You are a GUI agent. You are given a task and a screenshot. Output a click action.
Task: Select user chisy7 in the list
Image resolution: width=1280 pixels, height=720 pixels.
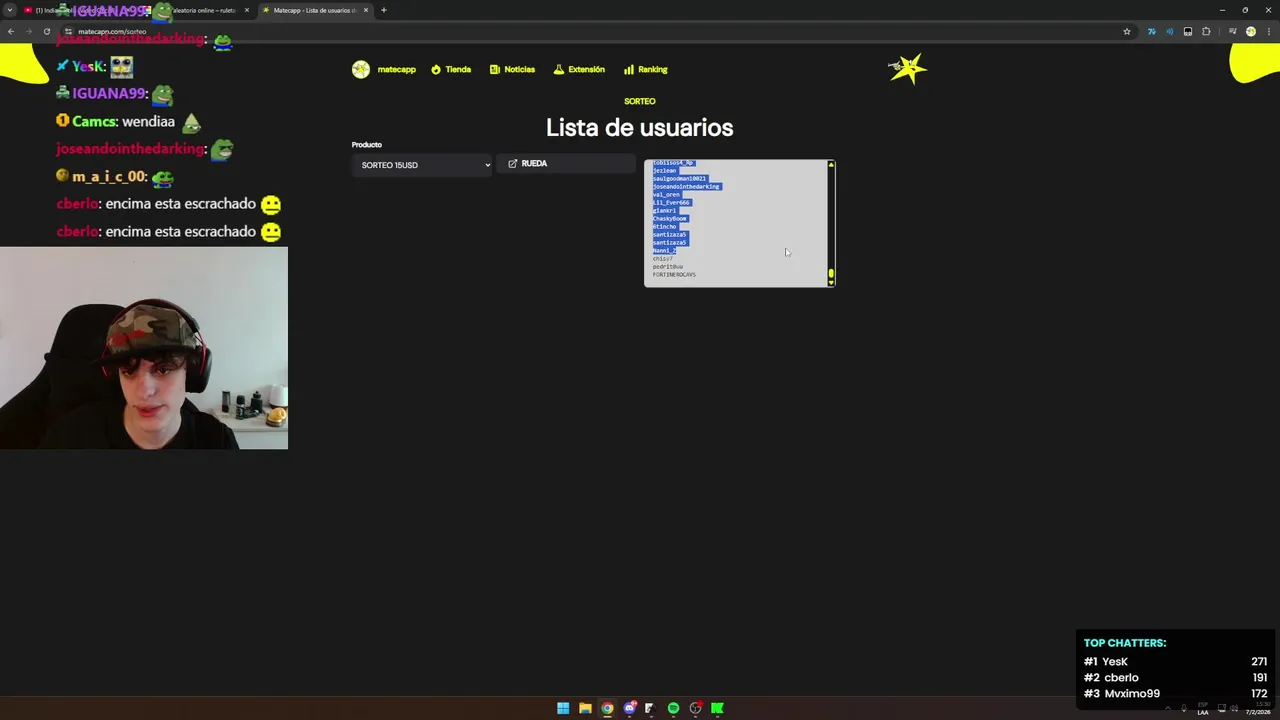[x=663, y=259]
